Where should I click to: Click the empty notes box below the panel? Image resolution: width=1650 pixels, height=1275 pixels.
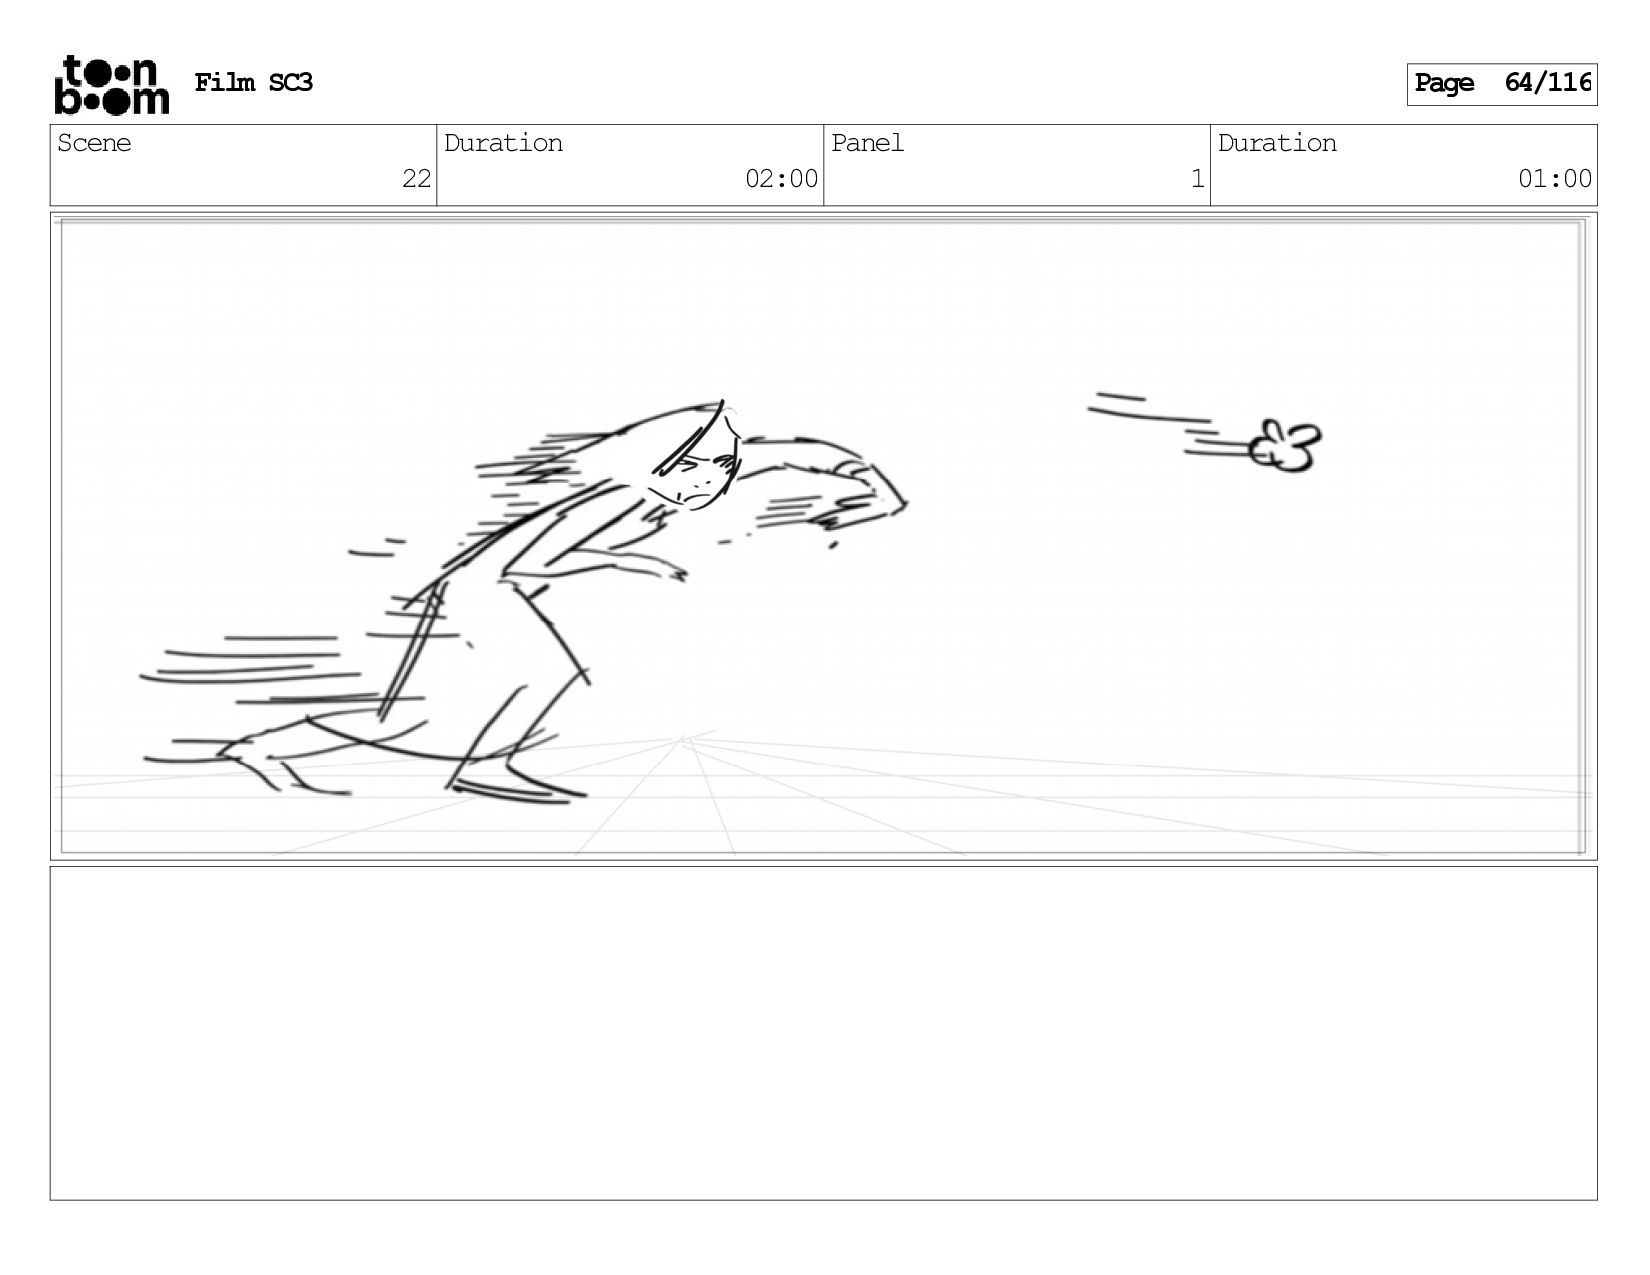823,1033
